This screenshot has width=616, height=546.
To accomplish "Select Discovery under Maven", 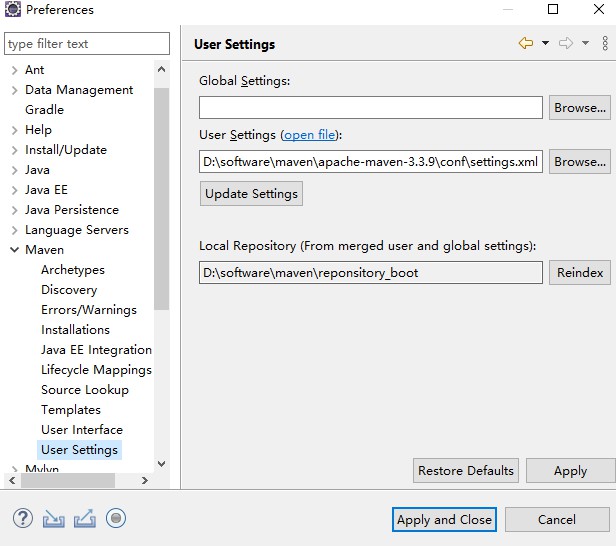I will point(69,290).
